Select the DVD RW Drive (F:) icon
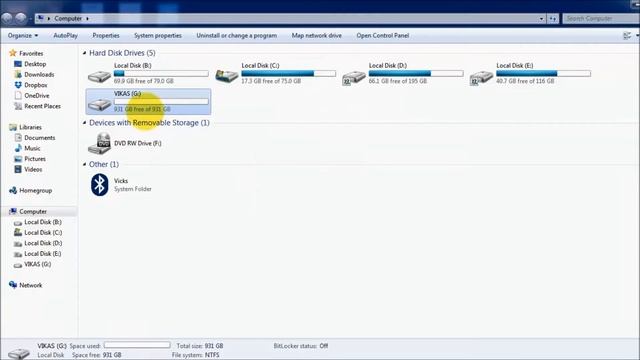Viewport: 640px width, 360px height. (x=99, y=143)
